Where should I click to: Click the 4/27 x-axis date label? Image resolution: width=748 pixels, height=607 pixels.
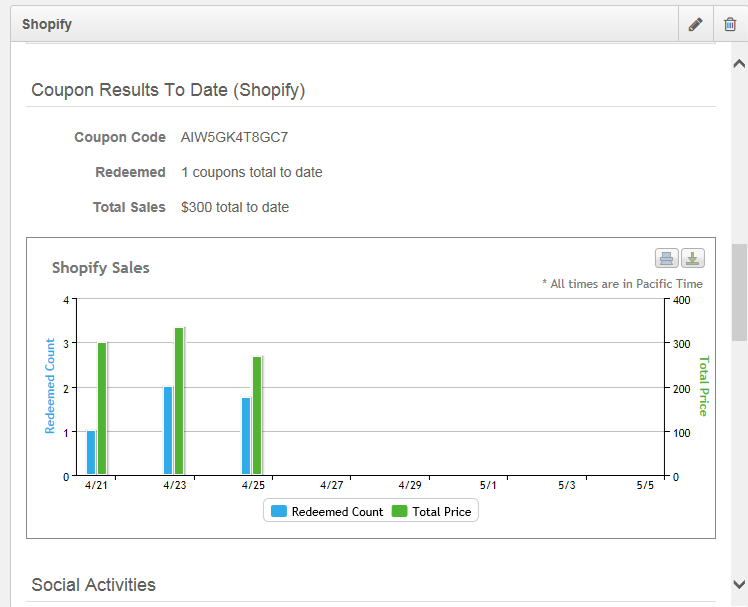pos(332,485)
